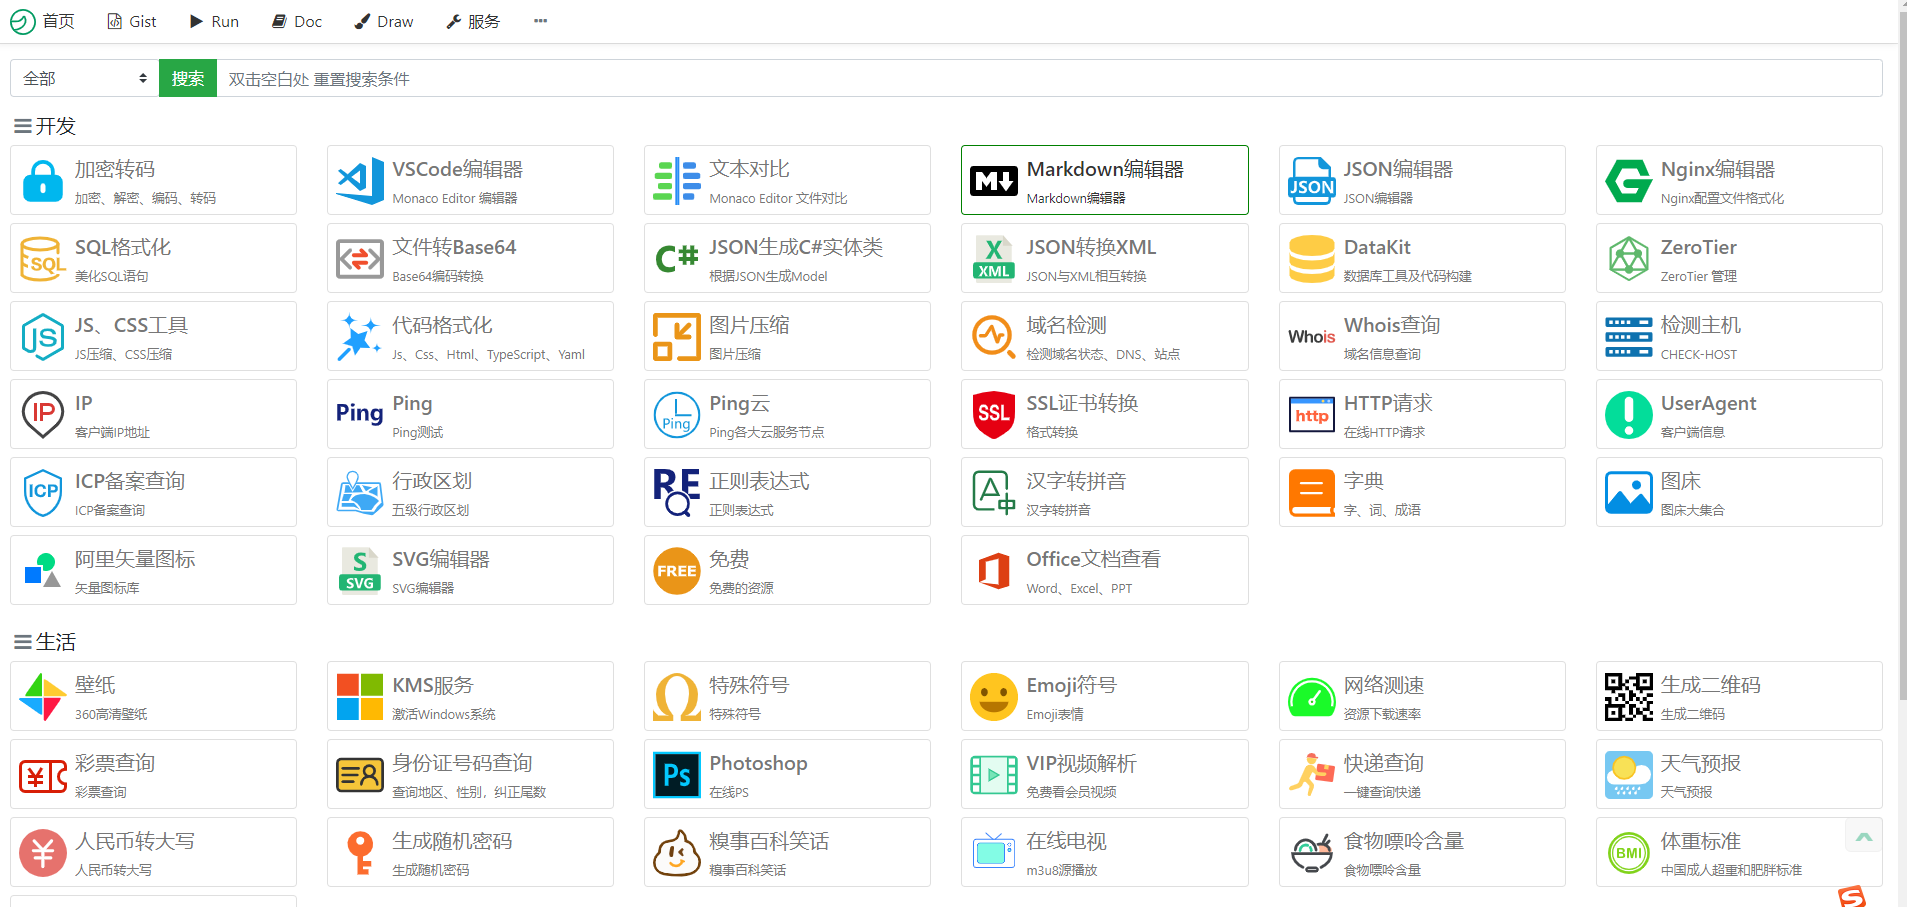This screenshot has height=907, width=1907.
Task: Open the Nginx编辑器 green icon
Action: pos(1628,181)
